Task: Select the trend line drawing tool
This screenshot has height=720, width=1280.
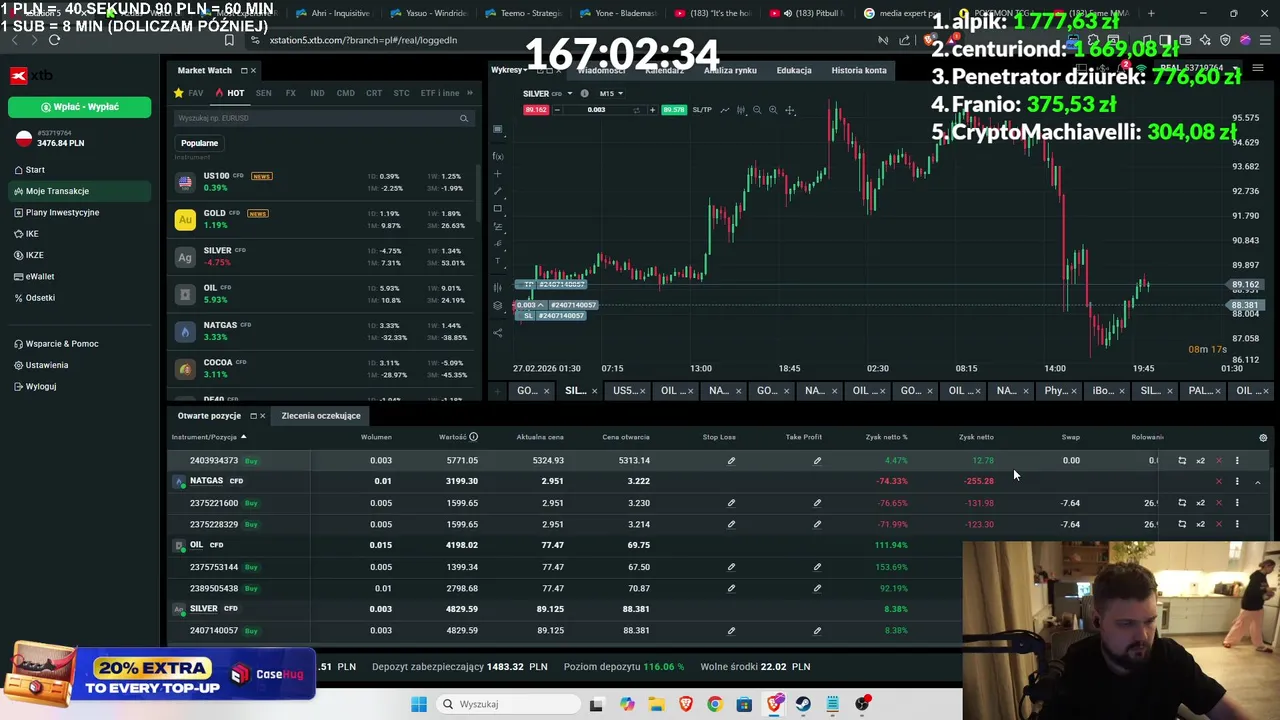Action: pyautogui.click(x=498, y=191)
